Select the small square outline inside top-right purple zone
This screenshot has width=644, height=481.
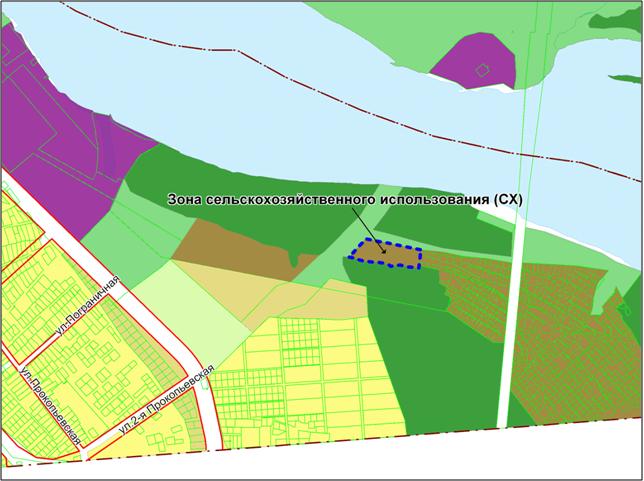483,69
